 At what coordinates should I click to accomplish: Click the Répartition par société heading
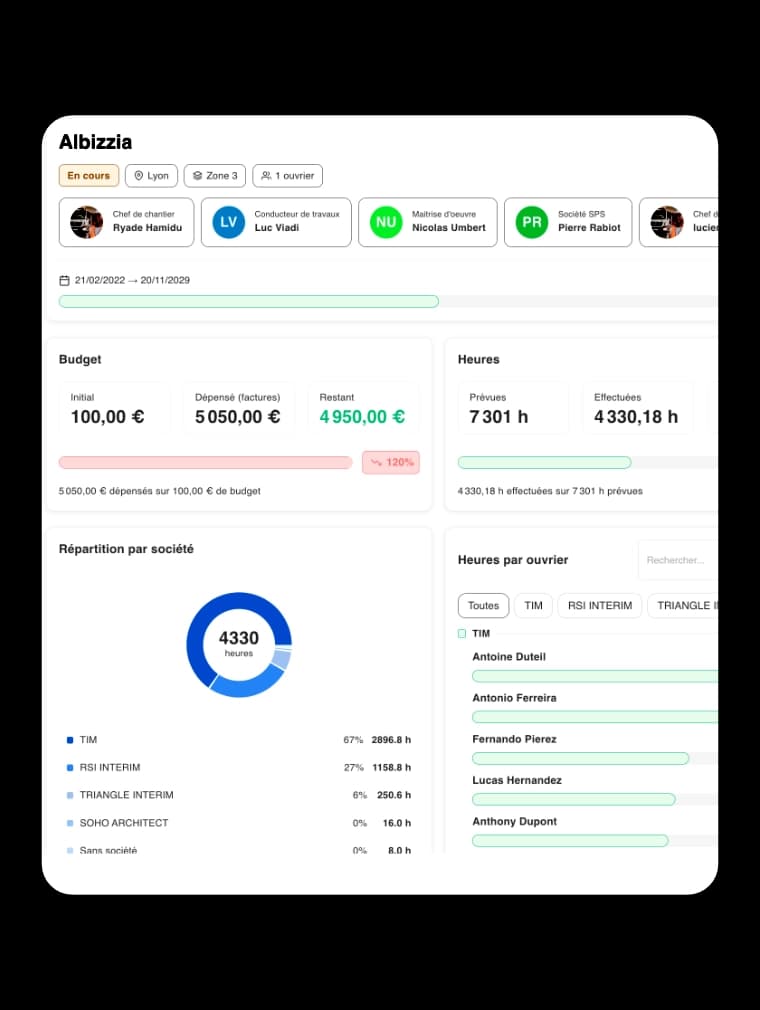pos(126,549)
